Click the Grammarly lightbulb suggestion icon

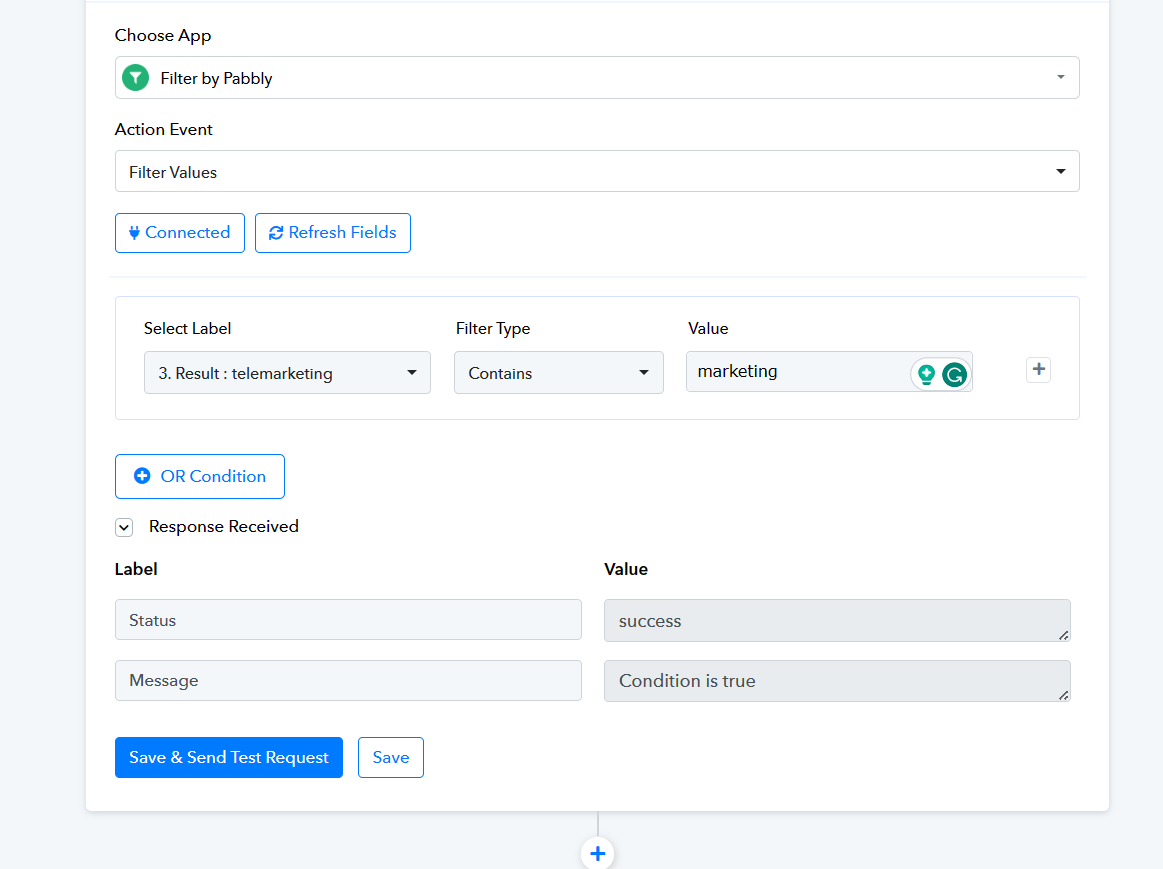point(926,375)
